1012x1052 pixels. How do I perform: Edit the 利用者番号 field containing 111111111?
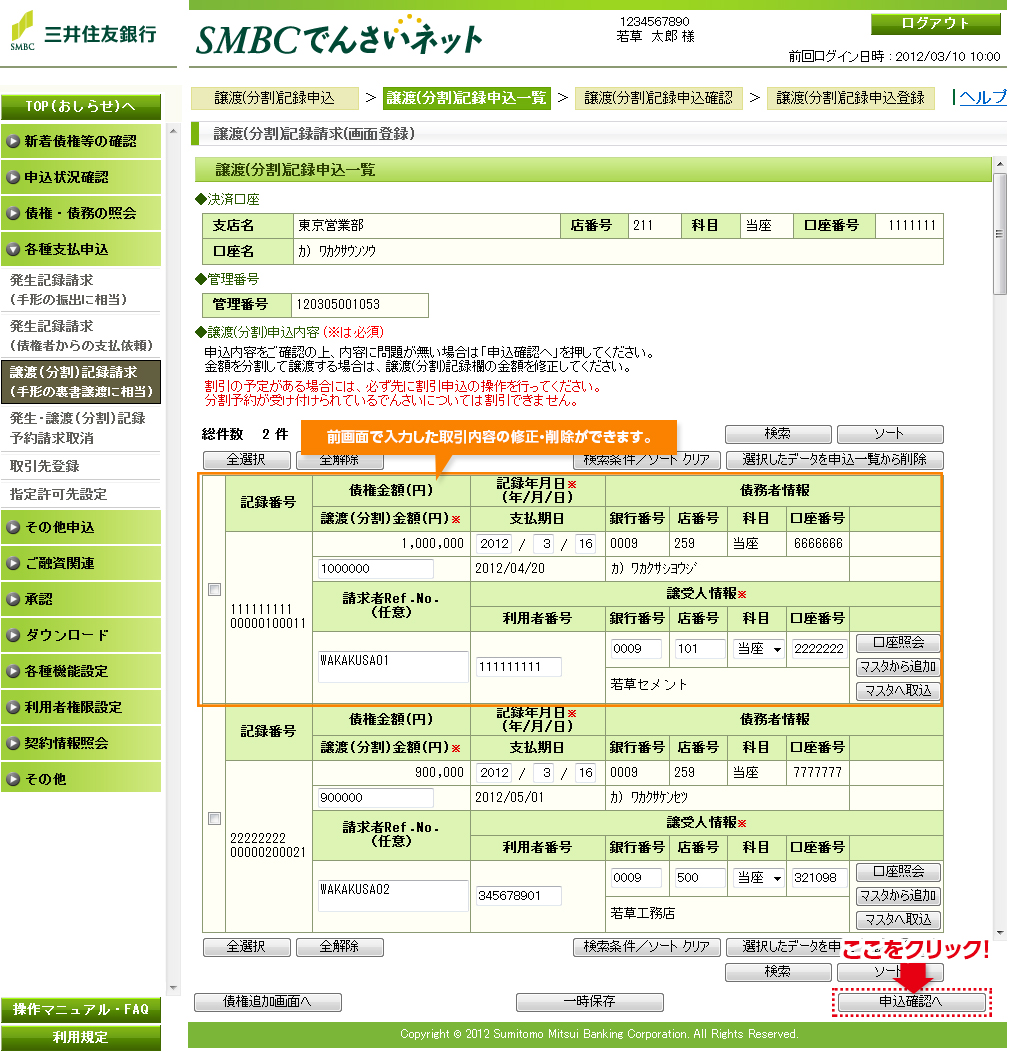[519, 667]
